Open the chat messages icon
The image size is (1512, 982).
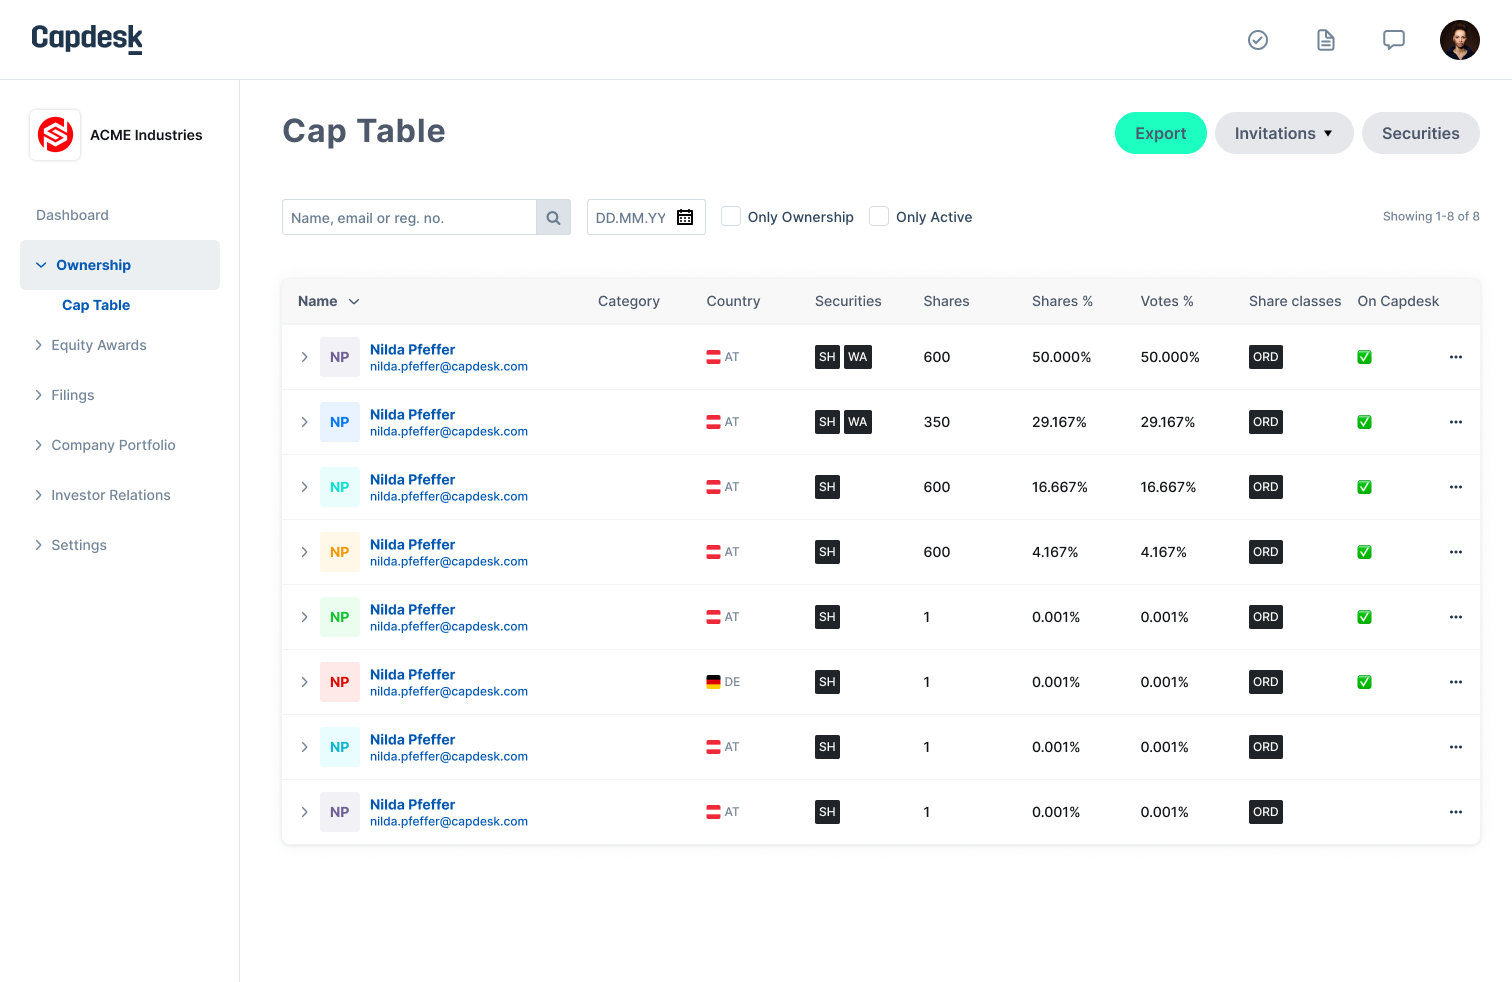[x=1393, y=40]
